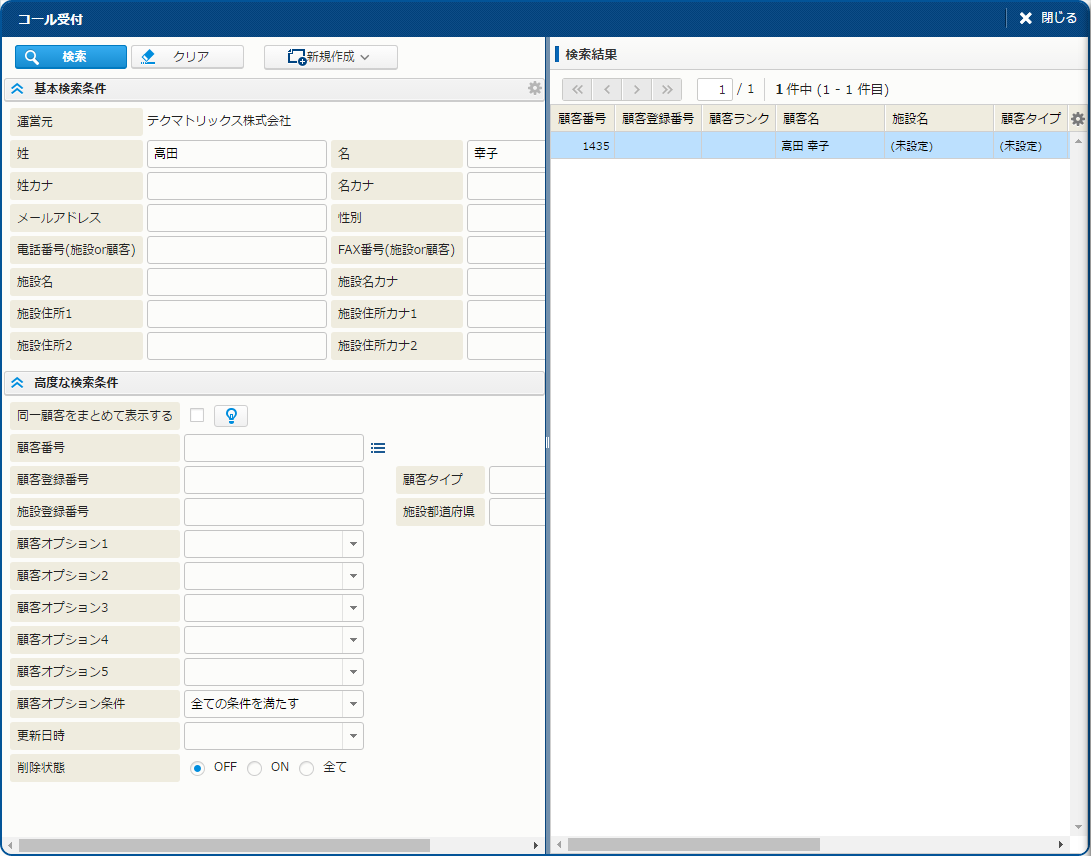Go to next results page
The height and width of the screenshot is (856, 1091).
tap(637, 89)
